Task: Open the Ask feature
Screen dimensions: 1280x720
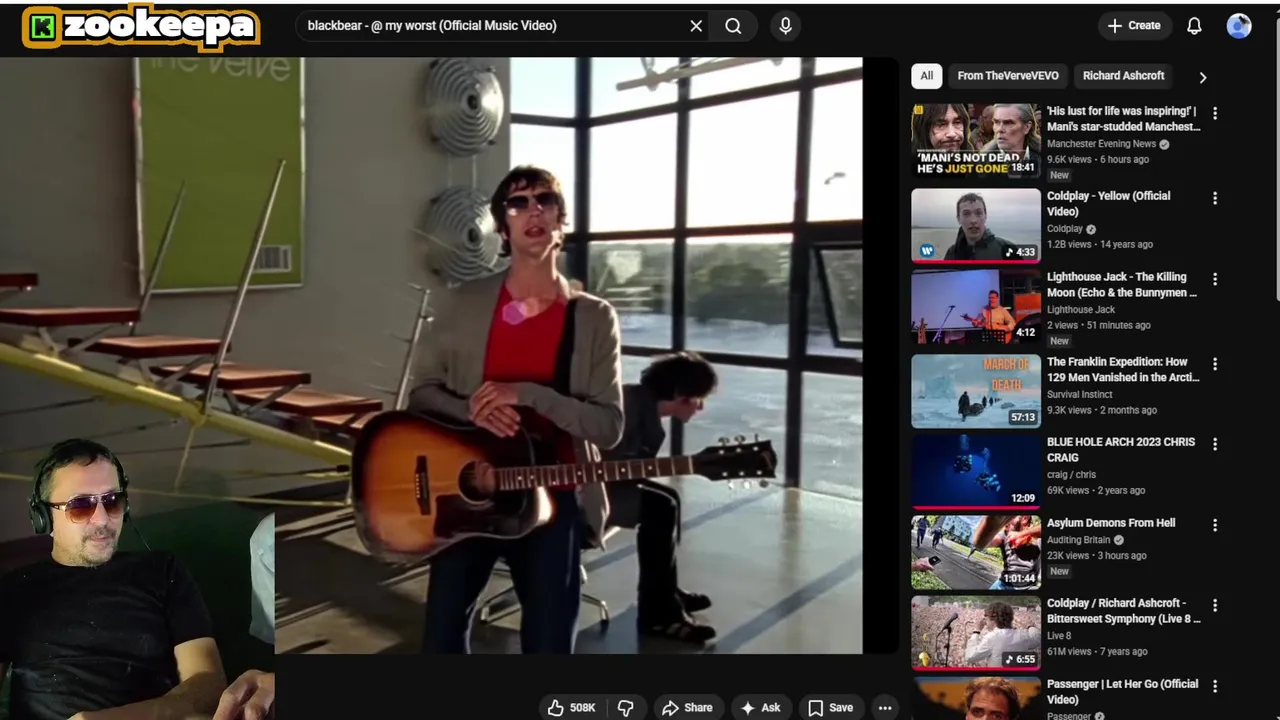Action: [760, 708]
